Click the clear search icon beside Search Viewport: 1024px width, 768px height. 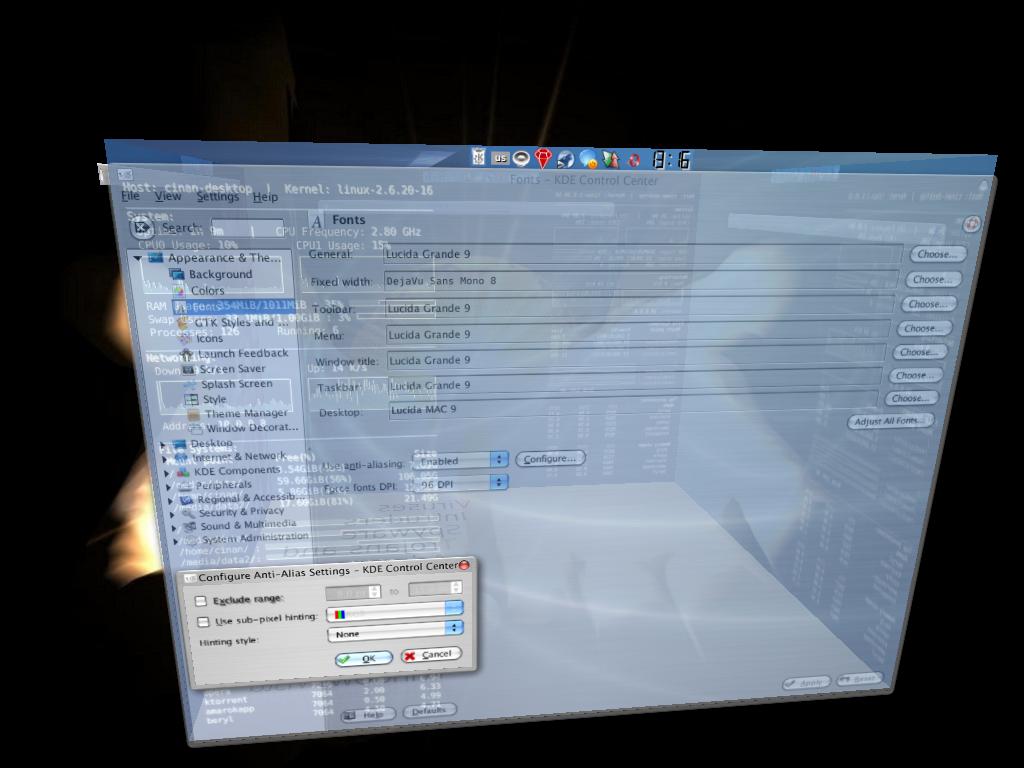point(142,228)
